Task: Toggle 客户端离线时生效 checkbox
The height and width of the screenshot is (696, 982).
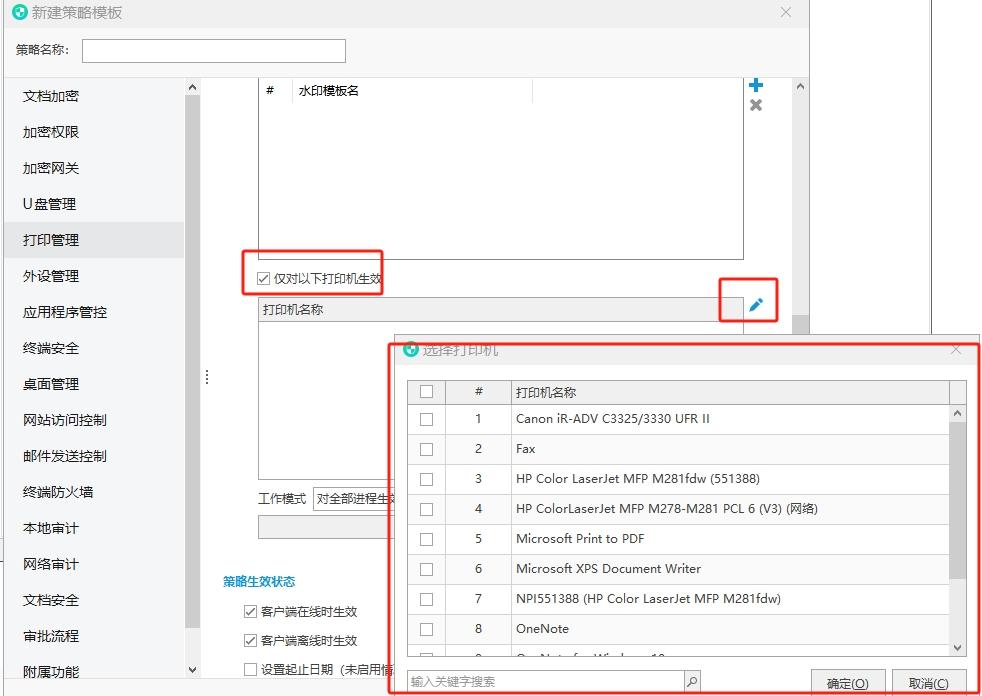Action: pyautogui.click(x=250, y=640)
